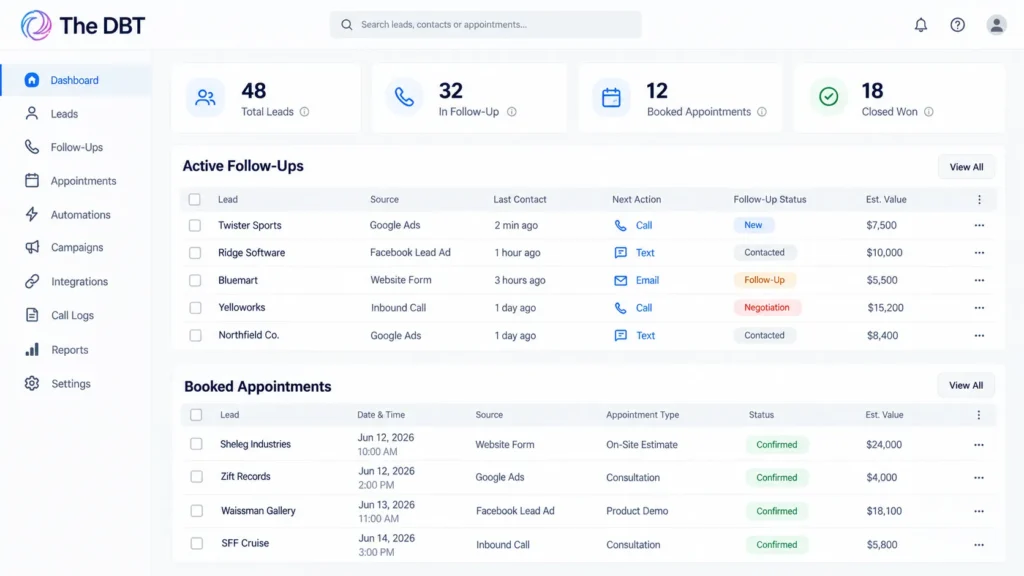Click search magnifier icon
The height and width of the screenshot is (576, 1024).
[x=347, y=25]
